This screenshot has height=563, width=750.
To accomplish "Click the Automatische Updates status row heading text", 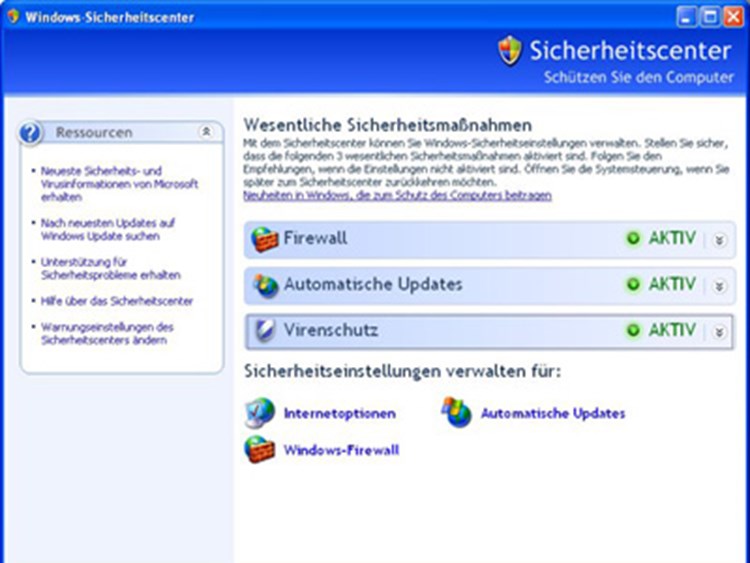I will click(373, 284).
